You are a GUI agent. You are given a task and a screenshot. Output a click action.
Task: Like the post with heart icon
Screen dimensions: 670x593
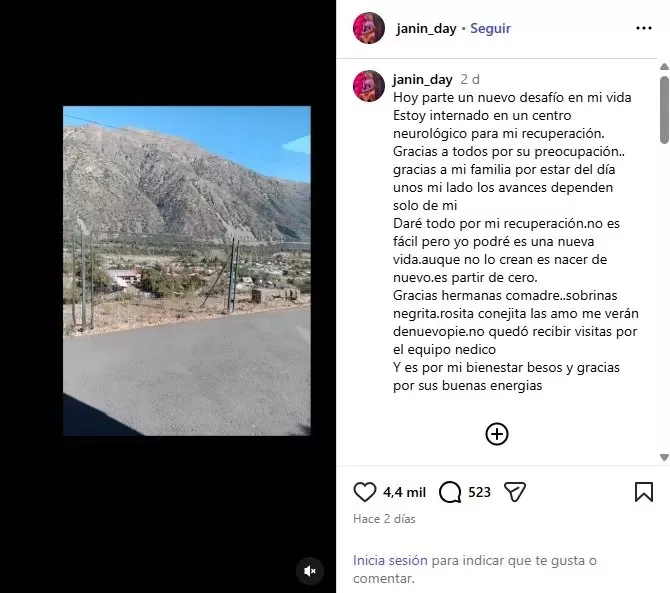point(364,492)
